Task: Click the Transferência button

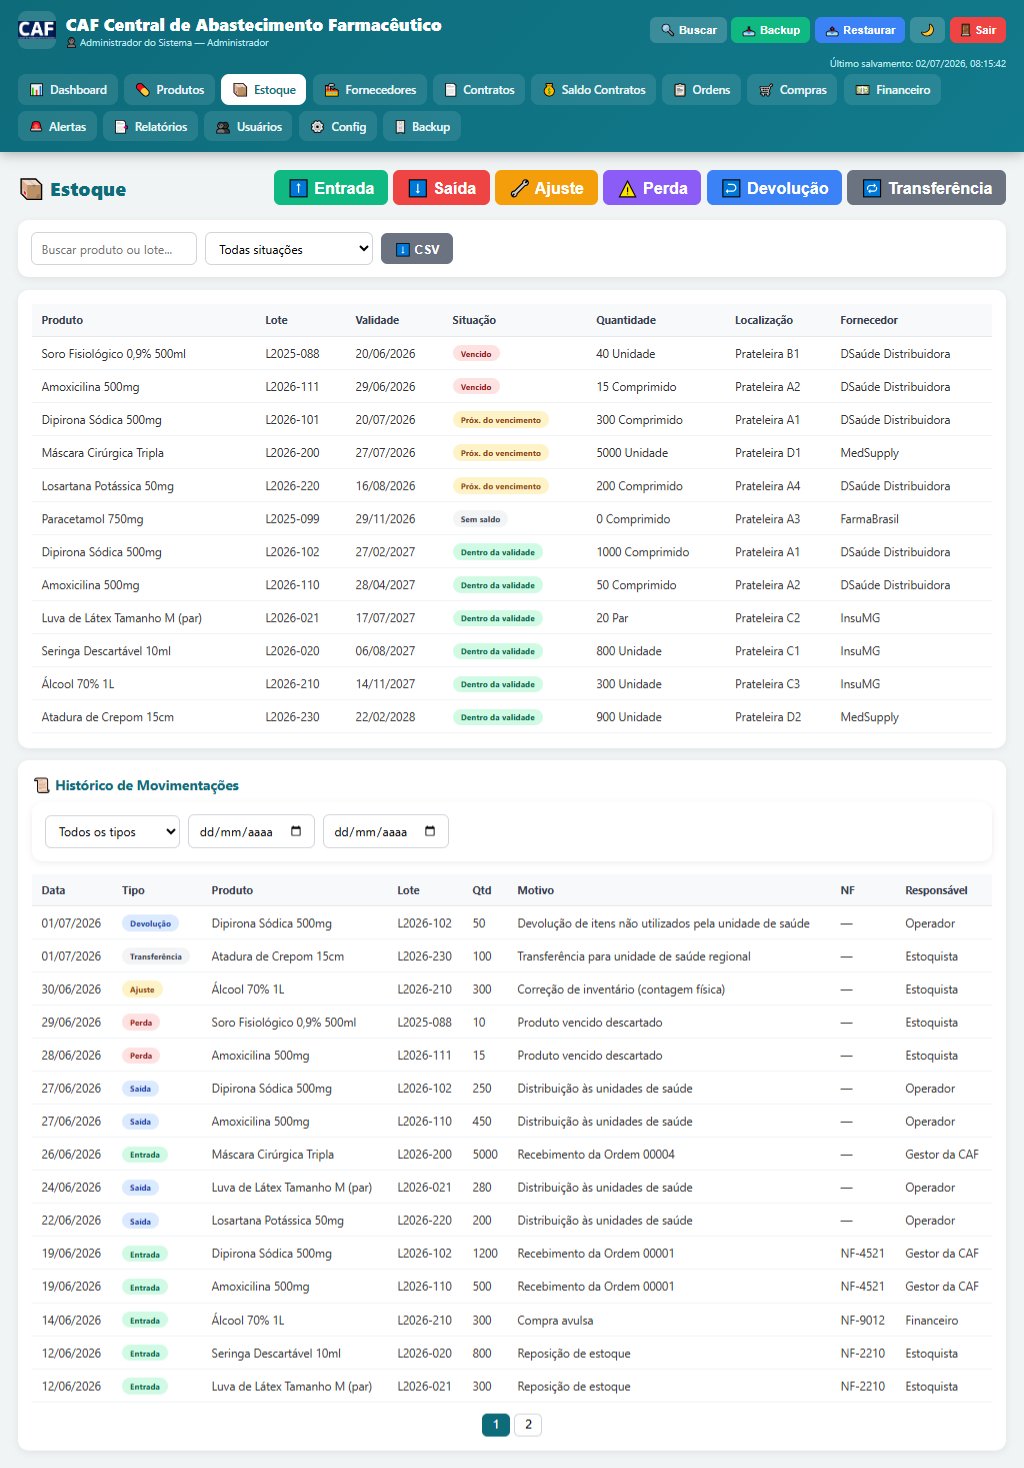Action: point(926,188)
